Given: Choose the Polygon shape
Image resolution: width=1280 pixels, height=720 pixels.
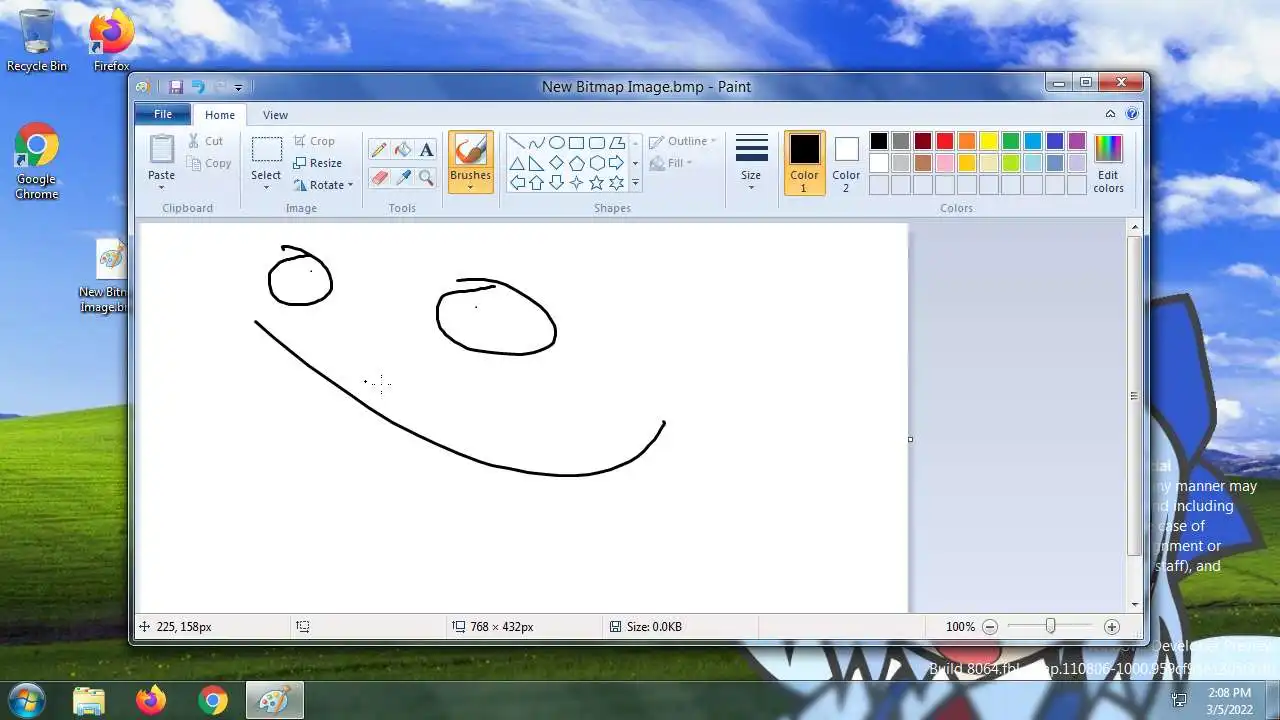Looking at the screenshot, I should (617, 143).
